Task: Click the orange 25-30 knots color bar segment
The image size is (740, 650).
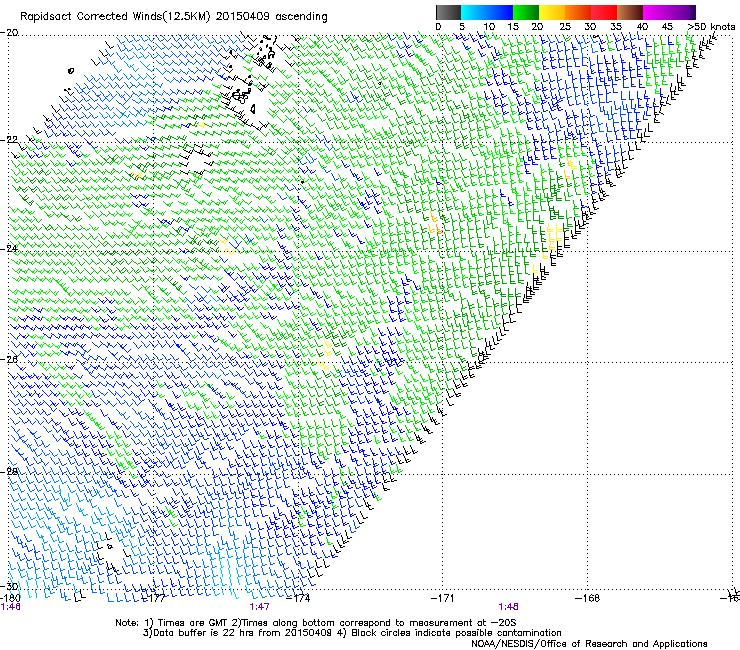Action: [578, 12]
